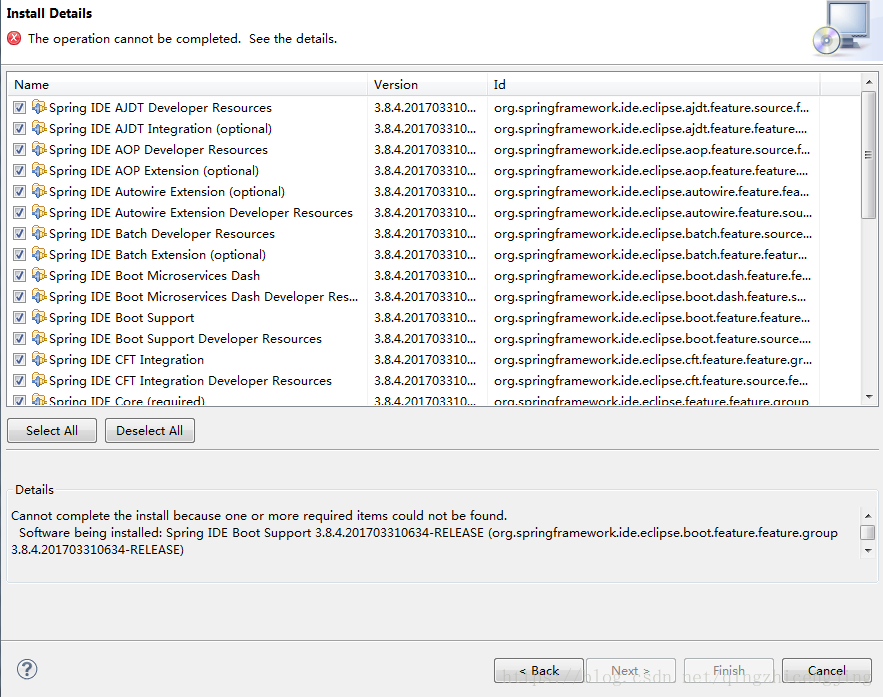This screenshot has width=883, height=697.
Task: Click the down arrow of the feature list scrollbar
Action: point(869,397)
